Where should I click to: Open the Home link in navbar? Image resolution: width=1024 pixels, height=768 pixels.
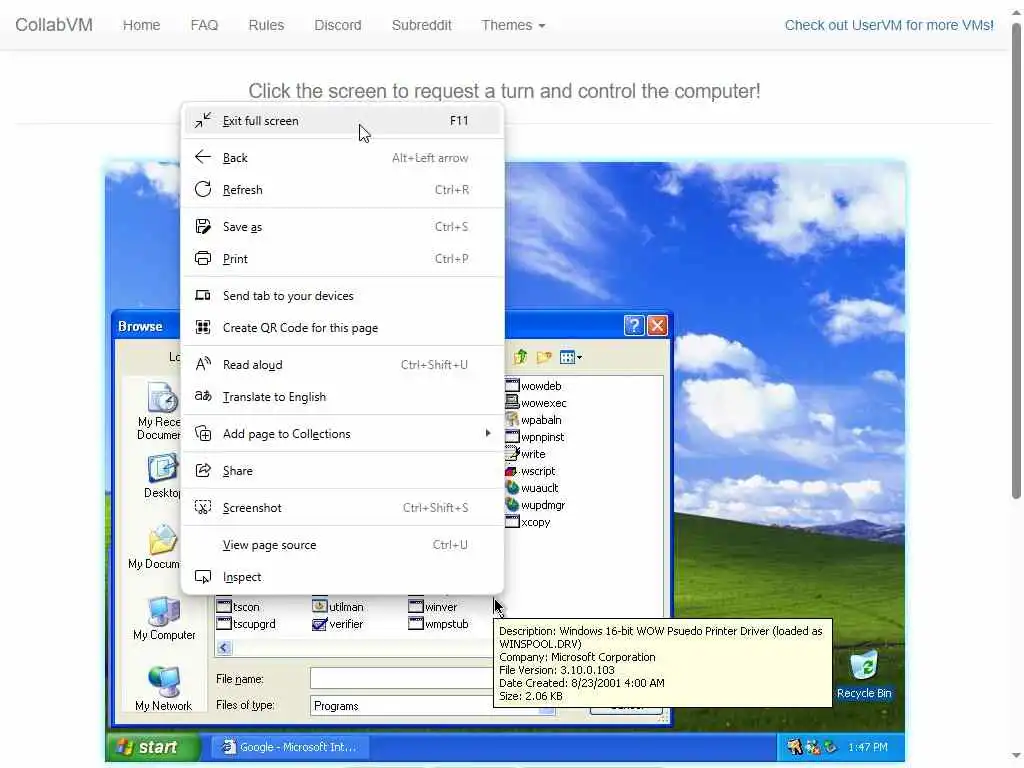click(x=141, y=25)
